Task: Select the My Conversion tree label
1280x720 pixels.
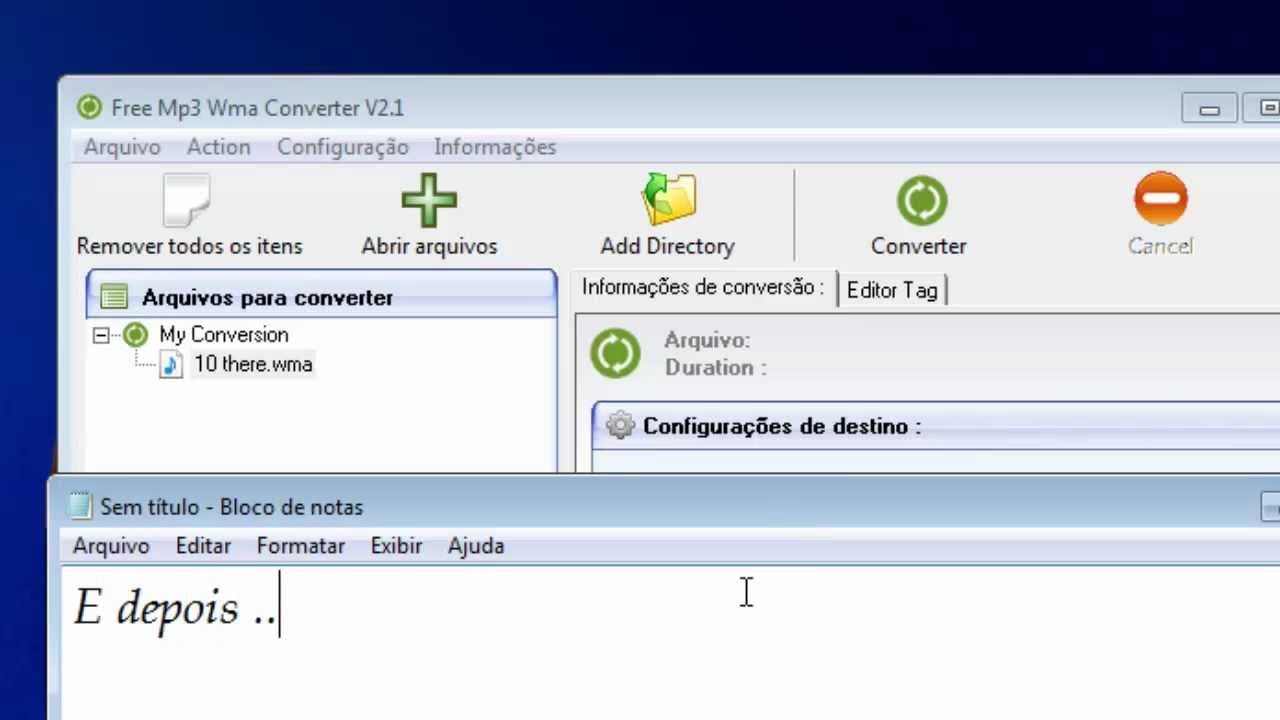Action: click(x=224, y=335)
